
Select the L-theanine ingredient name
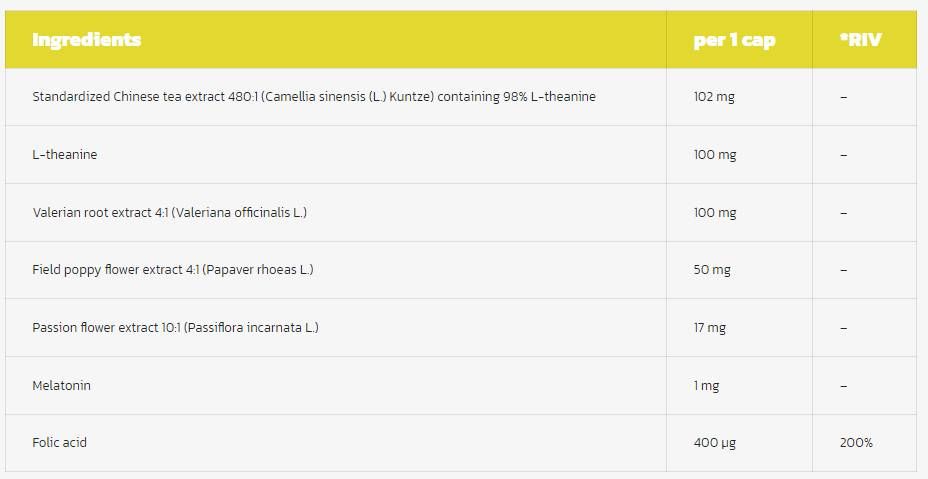pos(65,155)
